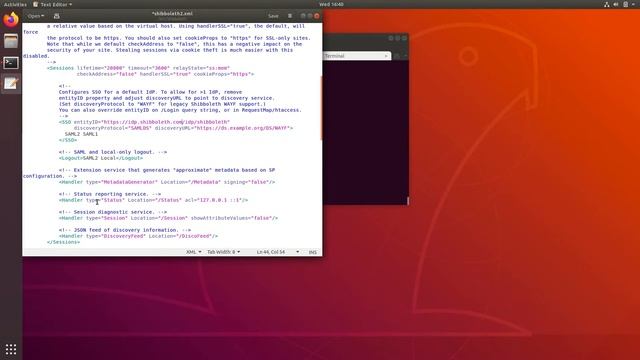This screenshot has height=360, width=640.
Task: Select the Text Editor dock icon
Action: [11, 84]
